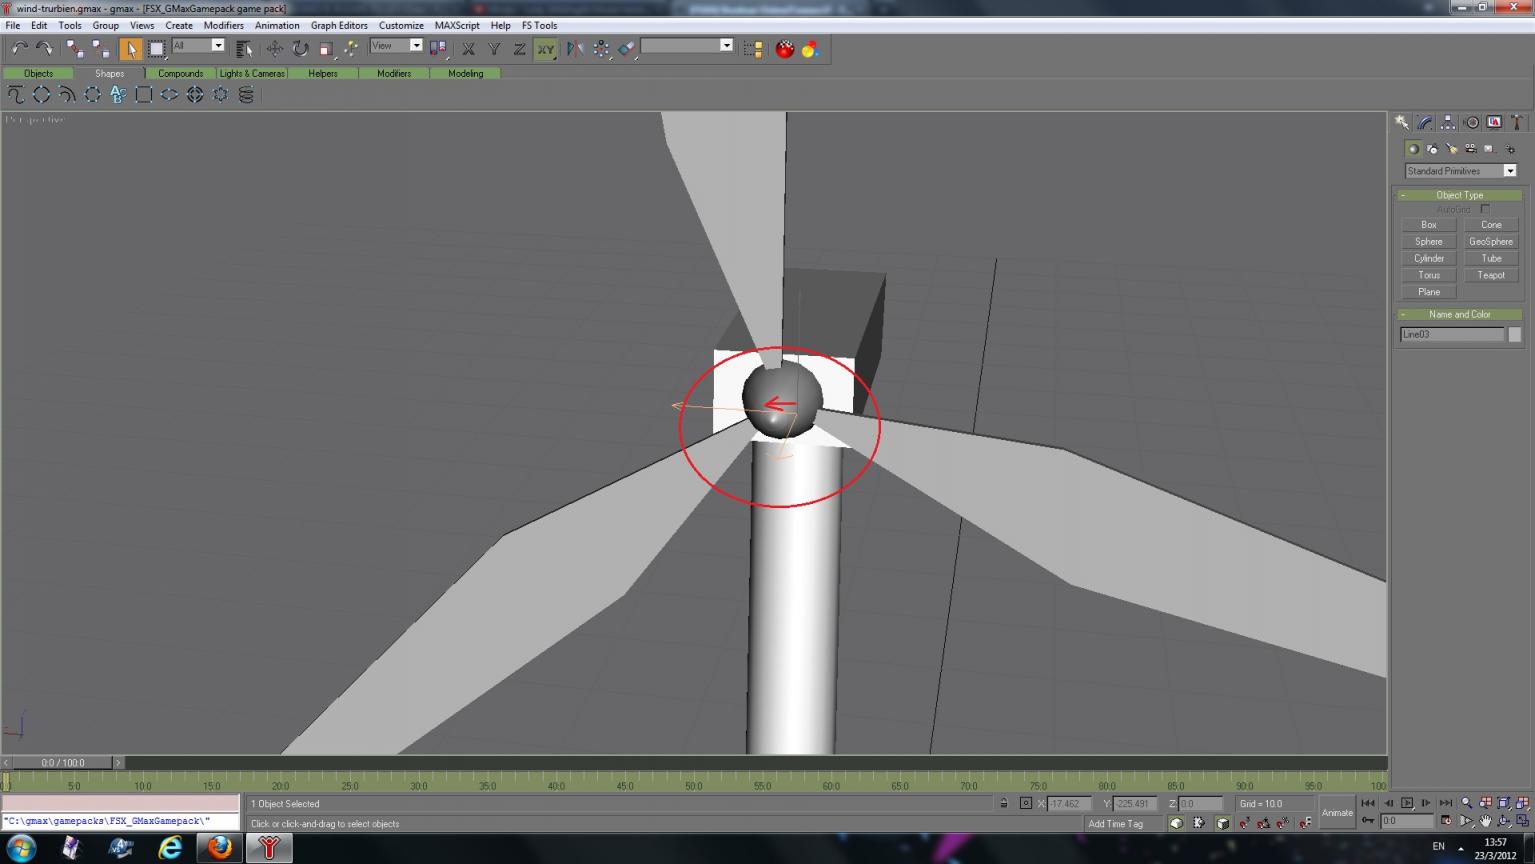Viewport: 1535px width, 864px height.
Task: Toggle the Animate mode button
Action: [x=1337, y=812]
